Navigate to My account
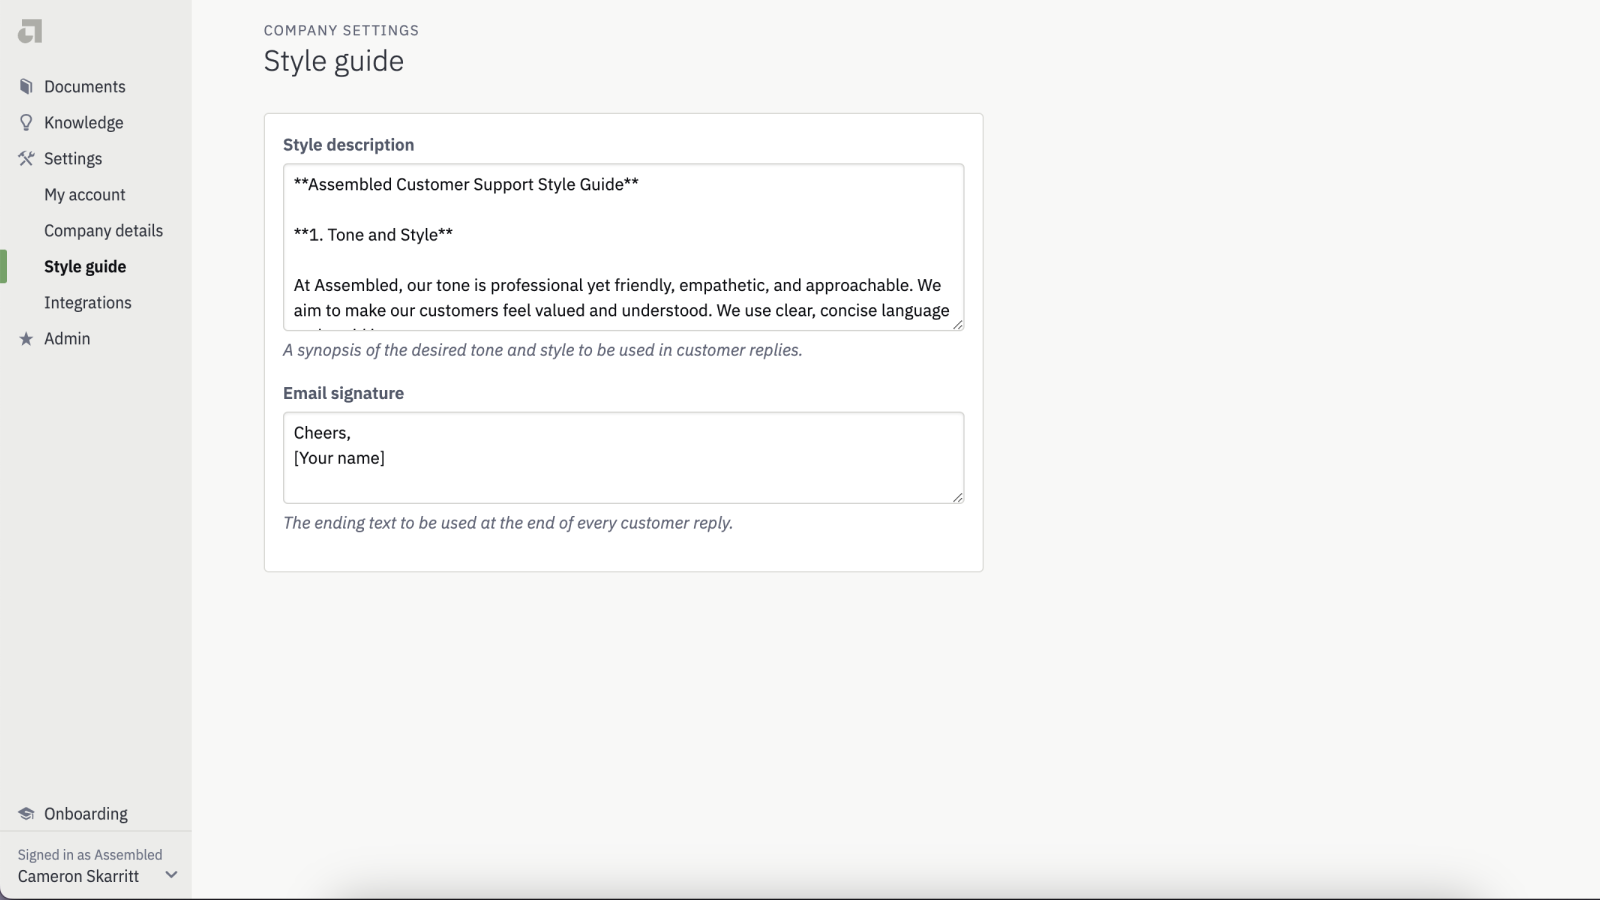 84,194
